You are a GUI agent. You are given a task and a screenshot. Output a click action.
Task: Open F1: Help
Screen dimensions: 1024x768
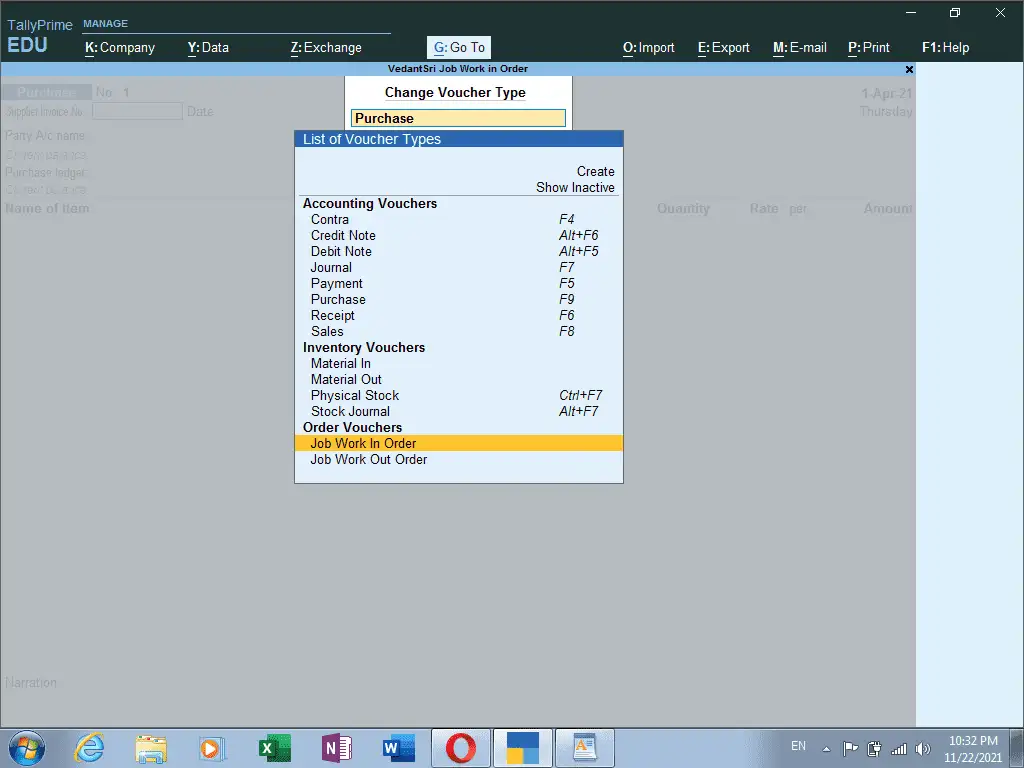coord(945,48)
